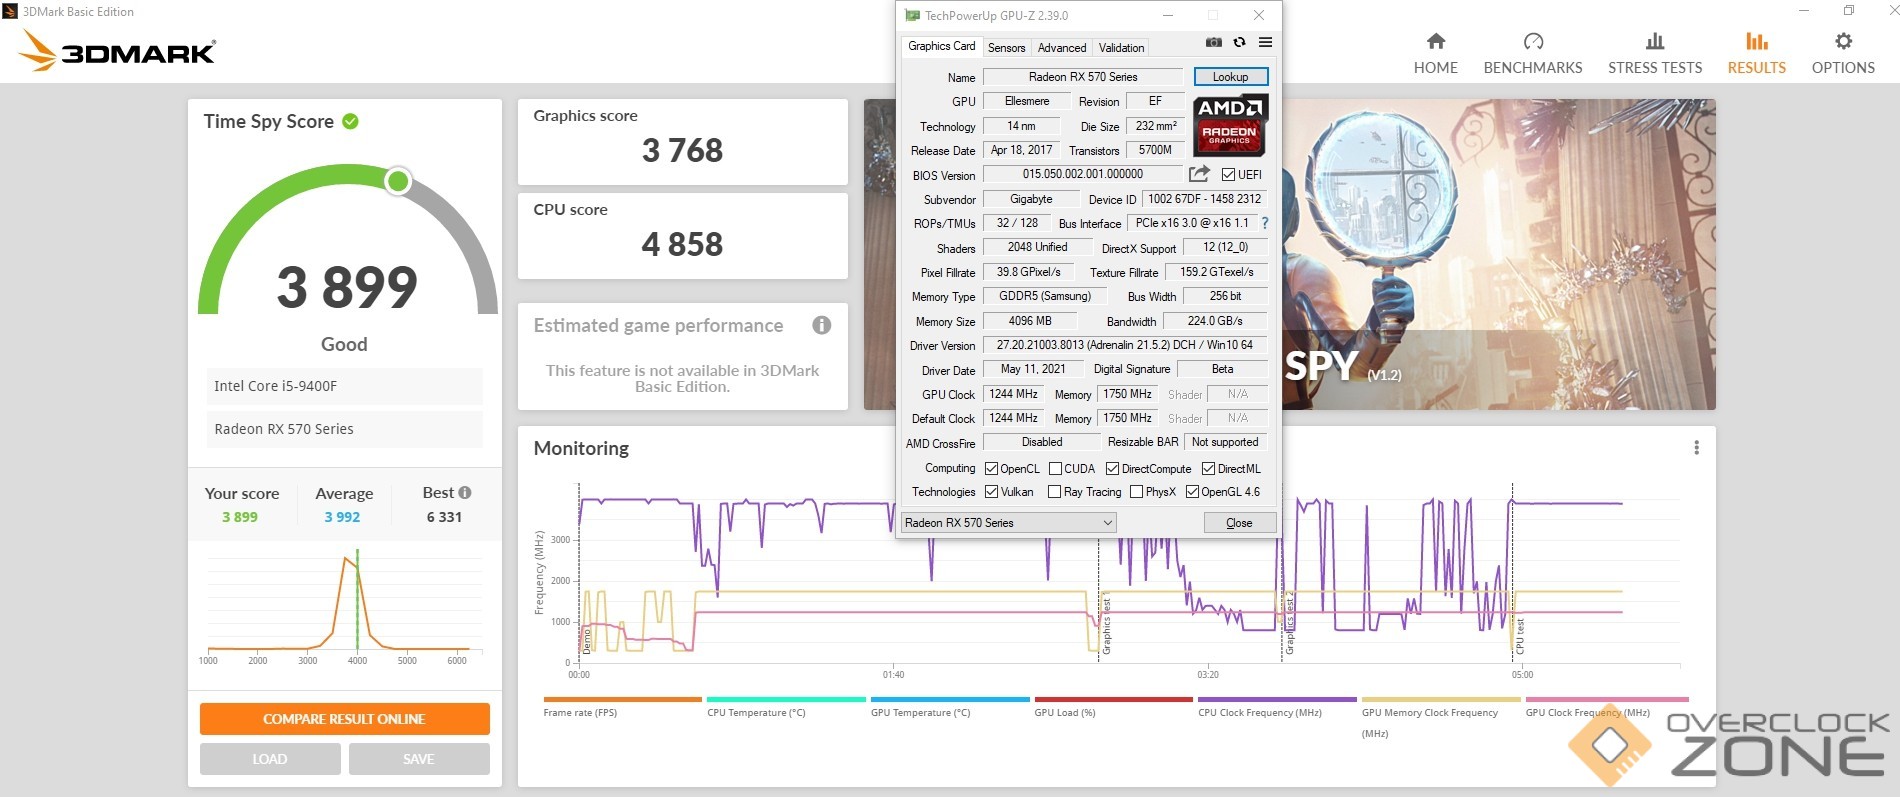Click the 3DMark logo
This screenshot has width=1900, height=797.
[x=118, y=50]
